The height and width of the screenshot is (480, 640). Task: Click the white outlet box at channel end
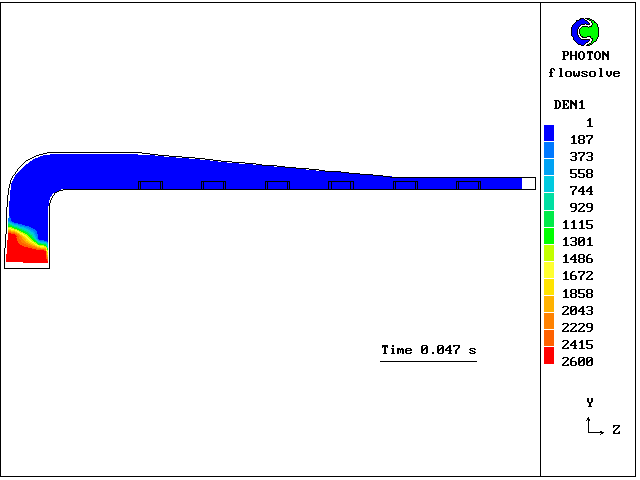click(x=529, y=183)
